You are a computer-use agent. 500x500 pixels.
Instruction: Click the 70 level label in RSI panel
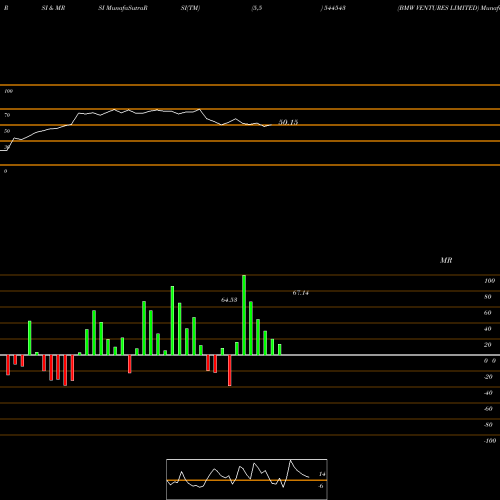(7, 115)
